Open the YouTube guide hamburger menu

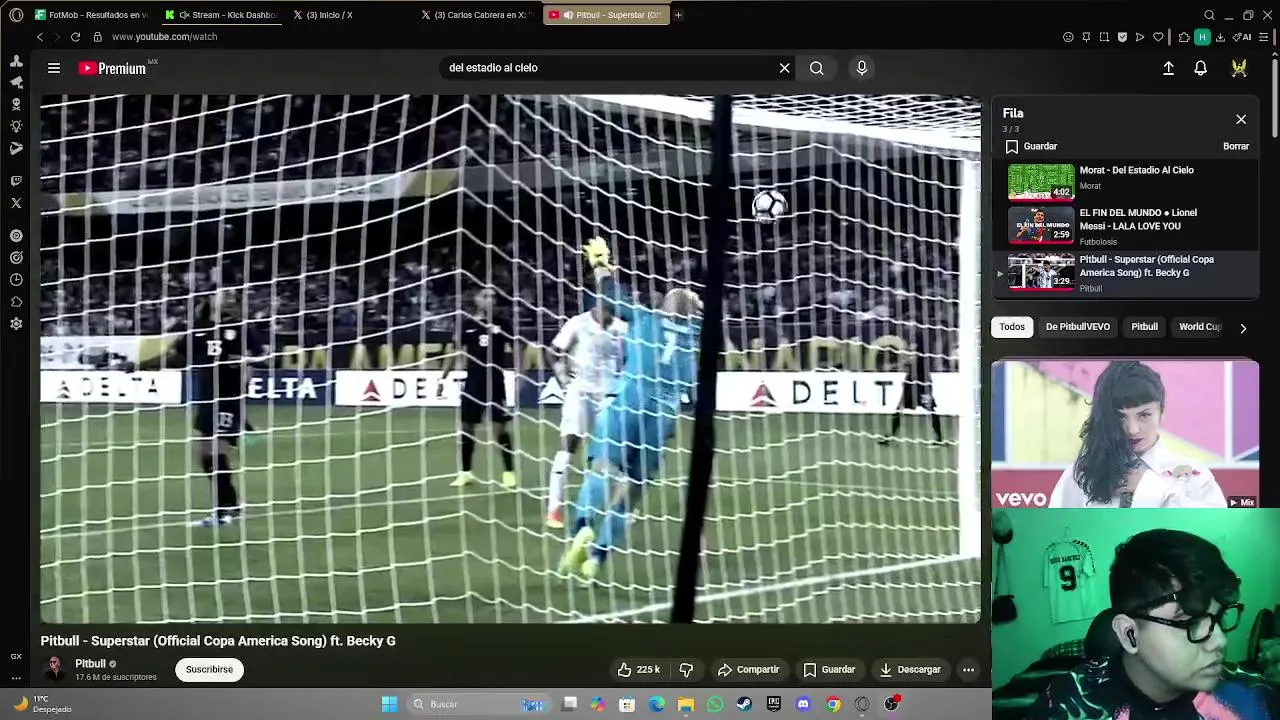click(x=54, y=68)
